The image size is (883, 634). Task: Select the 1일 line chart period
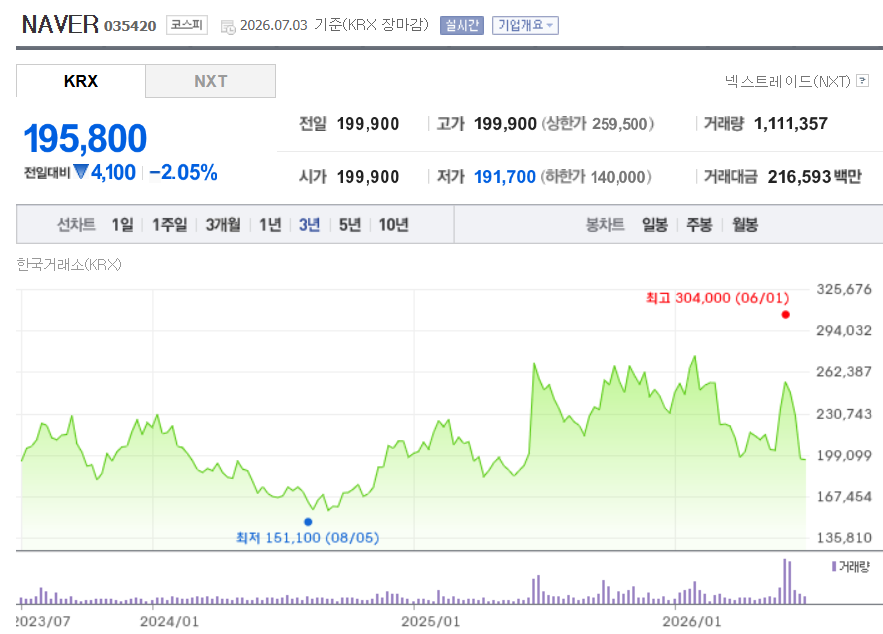tap(122, 225)
